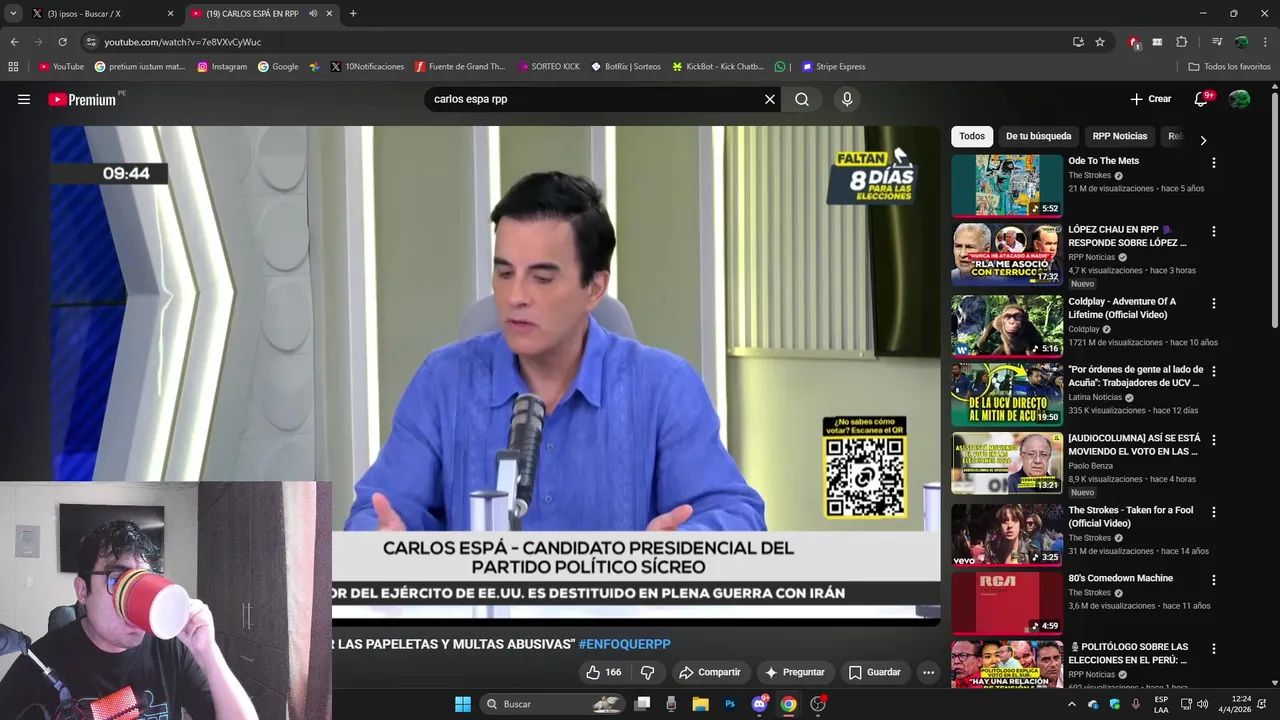Clear the search box with X

click(x=770, y=99)
